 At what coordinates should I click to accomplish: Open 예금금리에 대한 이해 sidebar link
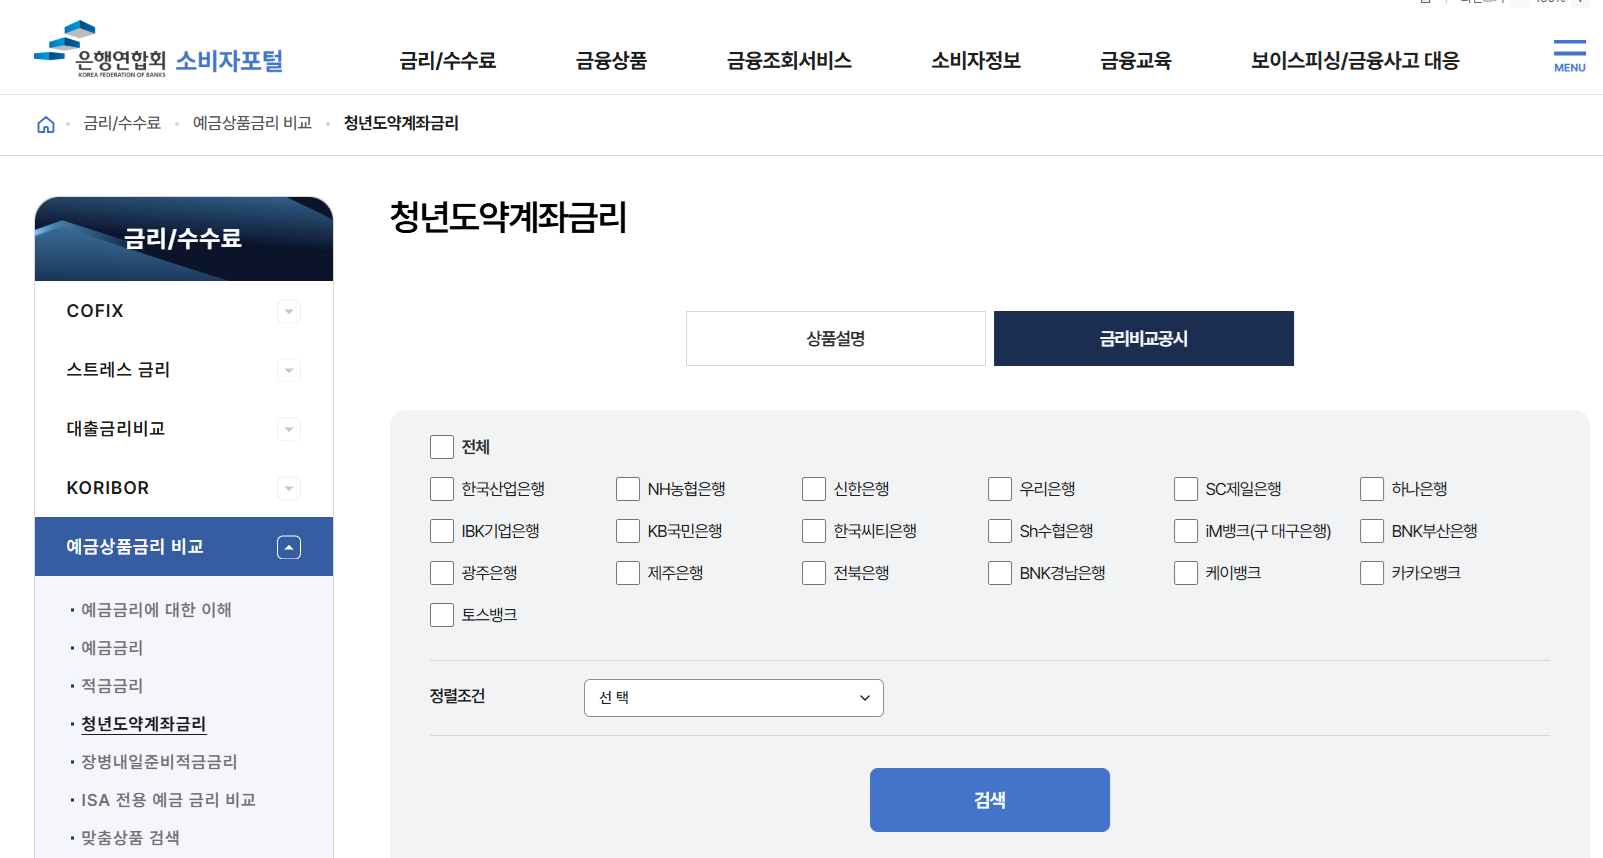[156, 610]
